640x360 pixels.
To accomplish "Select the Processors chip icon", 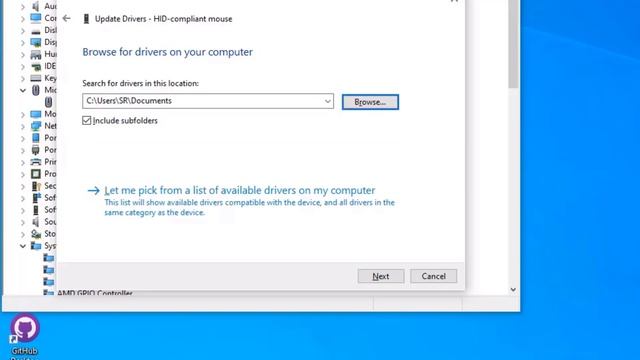I will pos(36,174).
